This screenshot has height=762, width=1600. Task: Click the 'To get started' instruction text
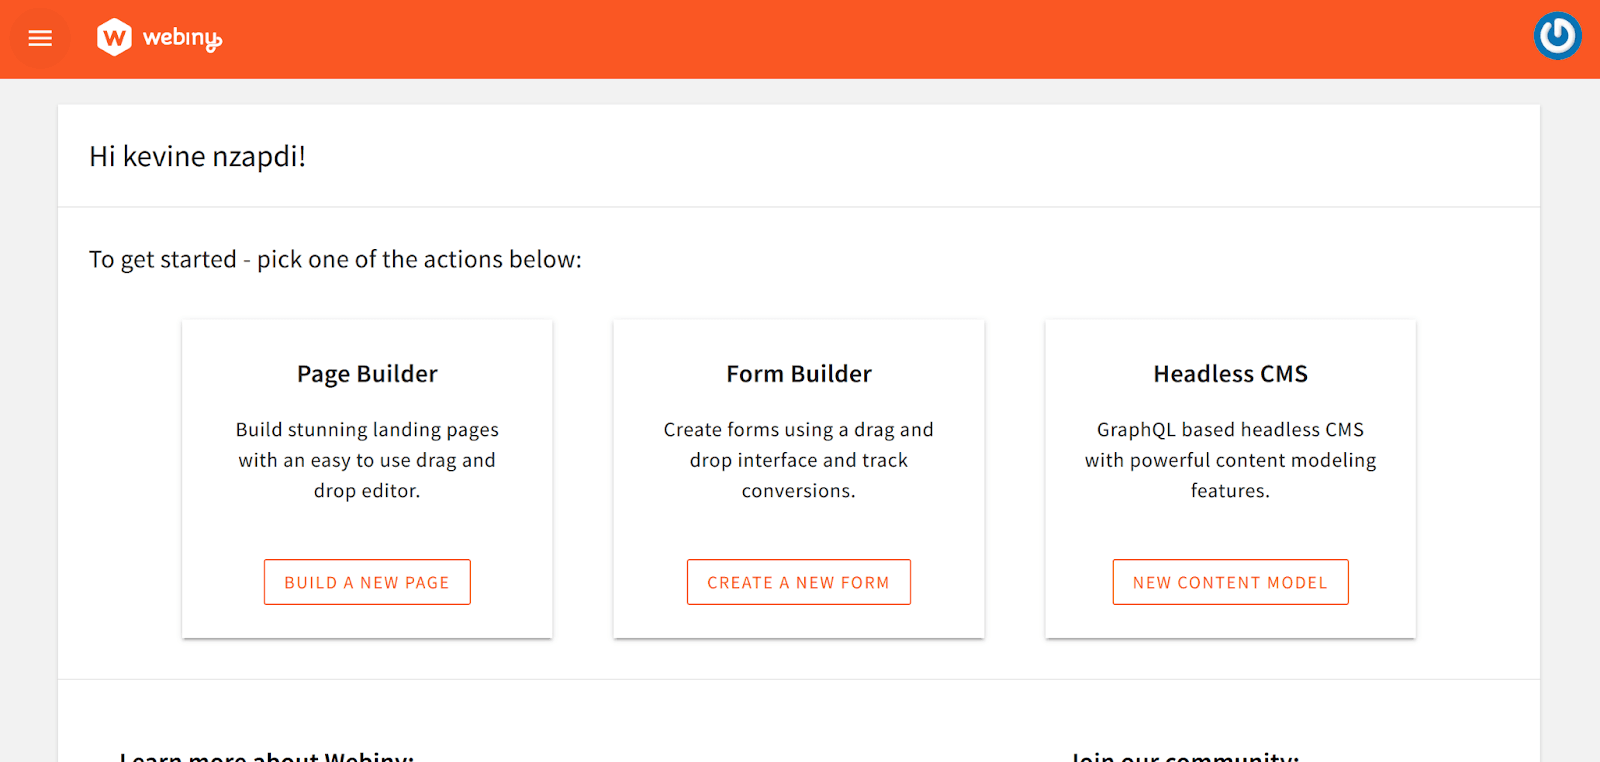[335, 260]
